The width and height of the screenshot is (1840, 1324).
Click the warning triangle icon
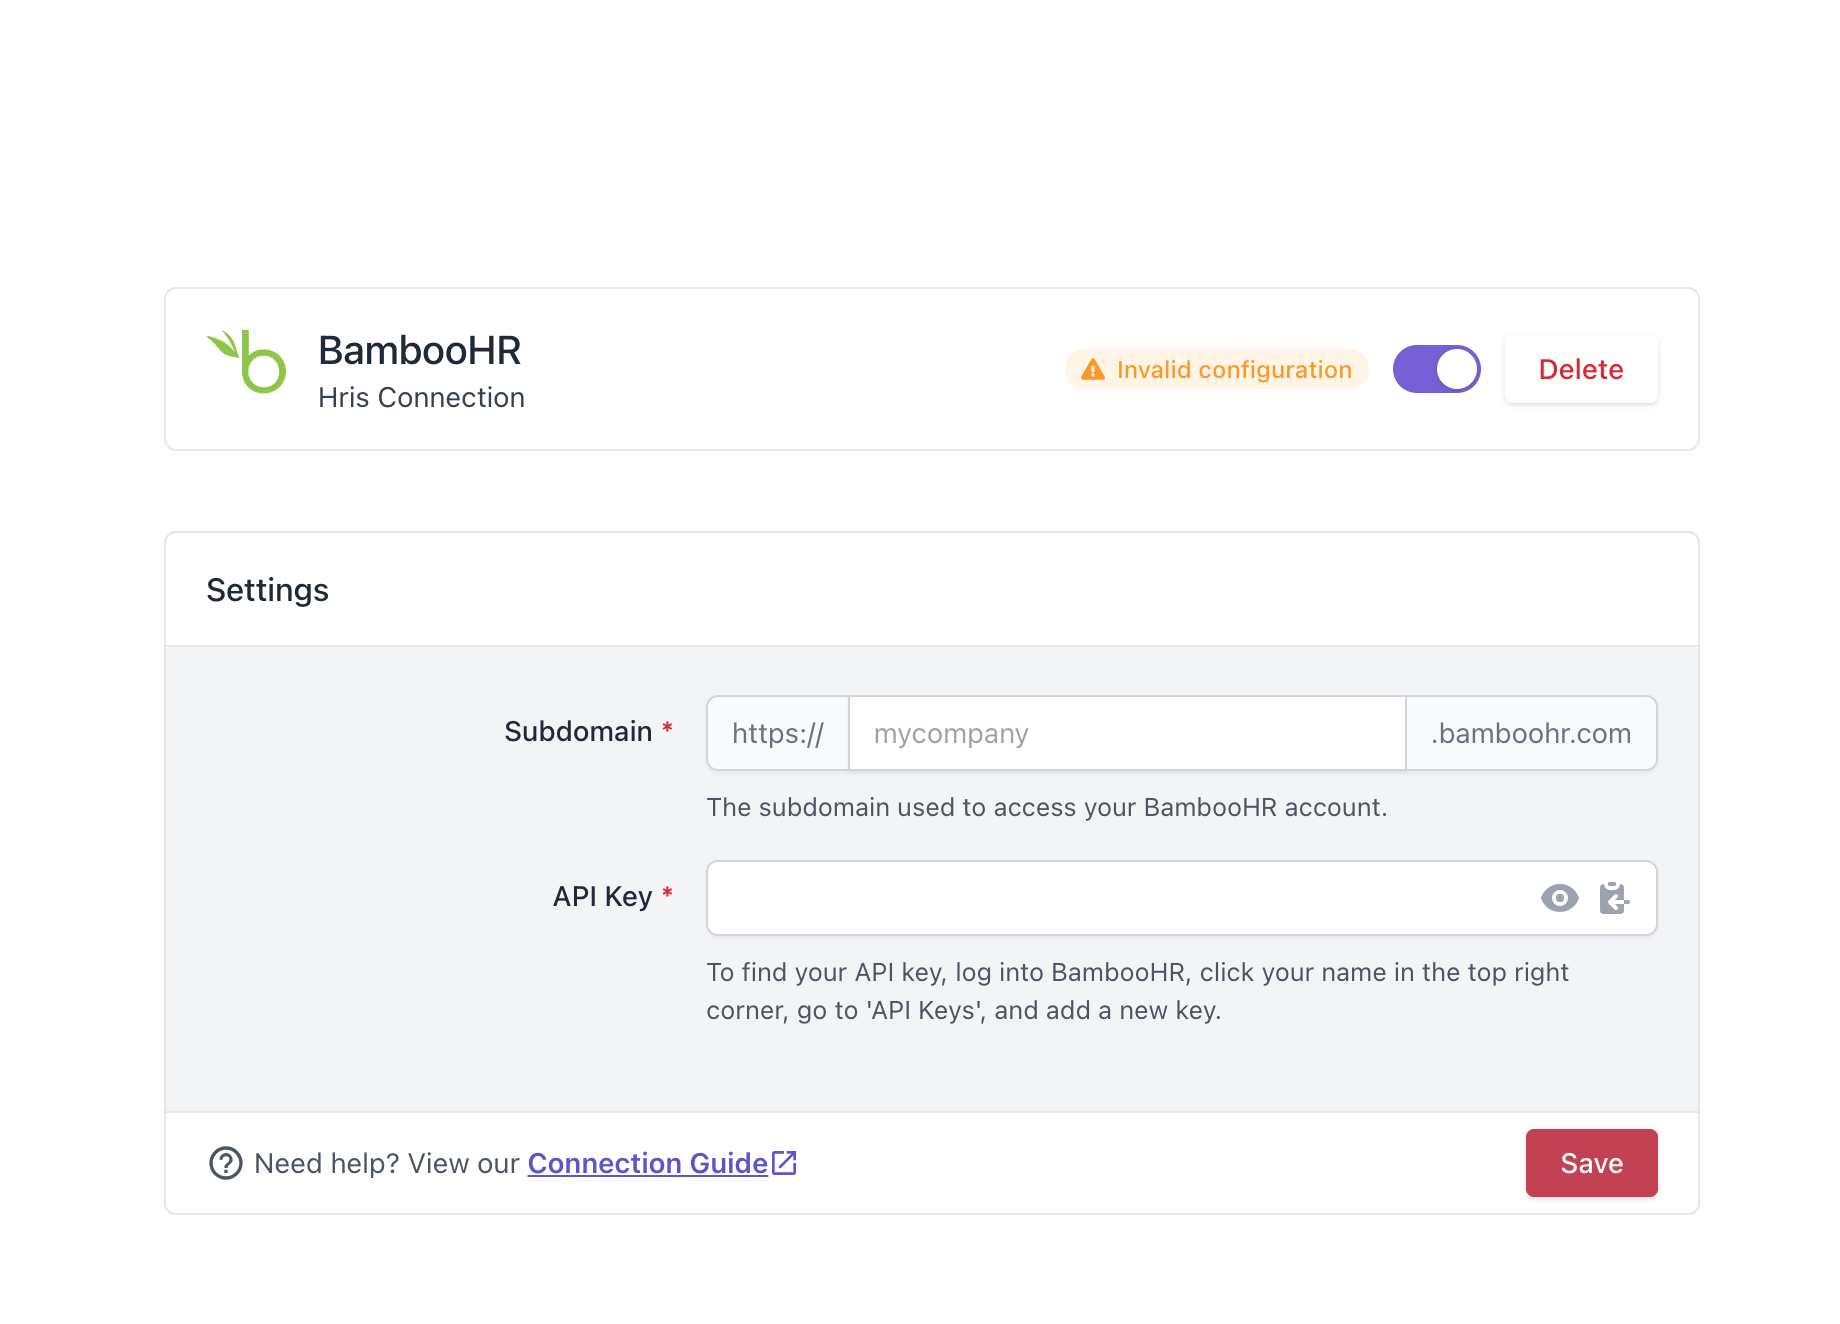[1093, 370]
